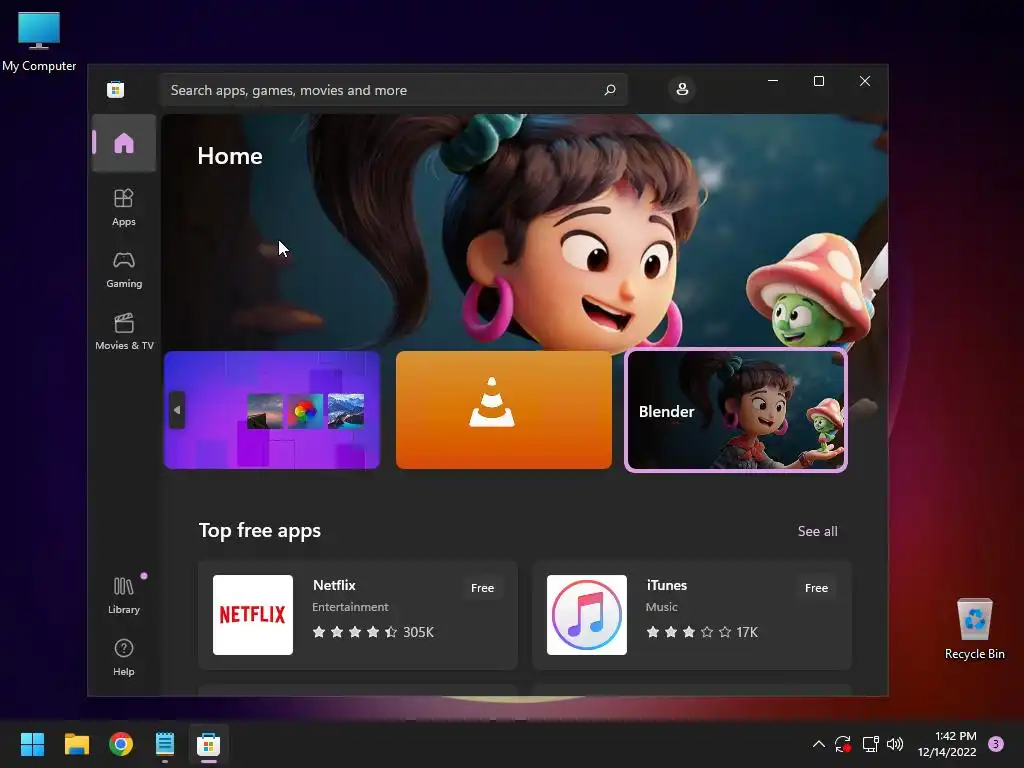Maximize the Microsoft Store window
The image size is (1024, 768).
tap(818, 81)
